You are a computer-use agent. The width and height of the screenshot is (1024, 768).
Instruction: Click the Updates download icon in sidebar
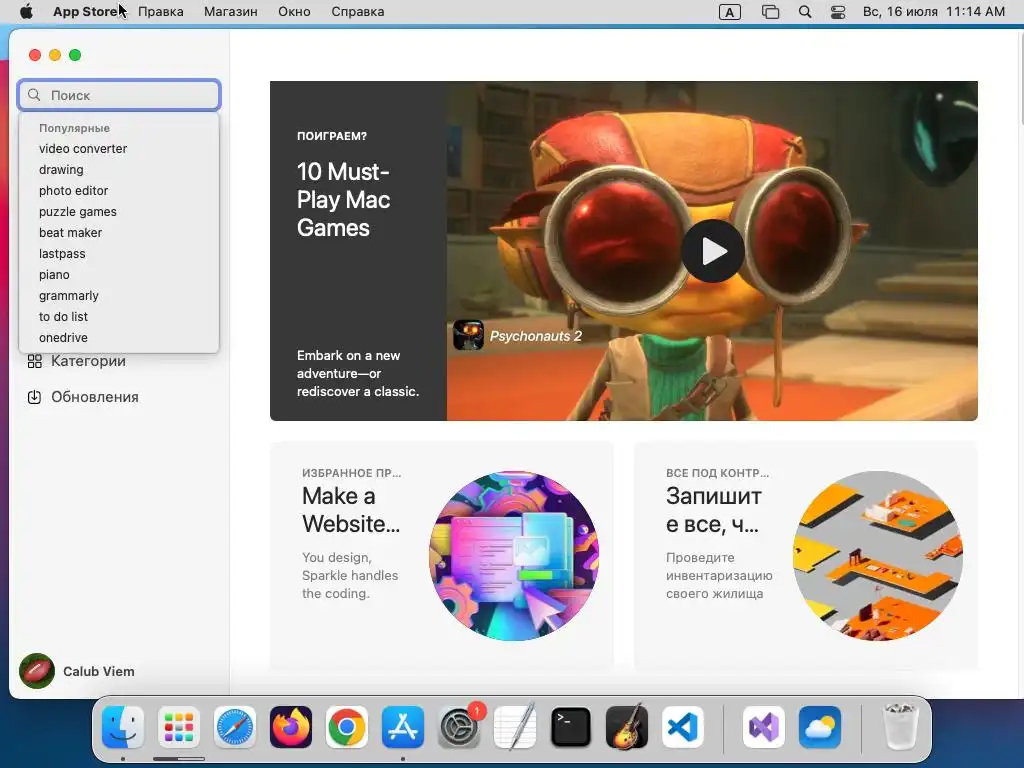point(35,397)
